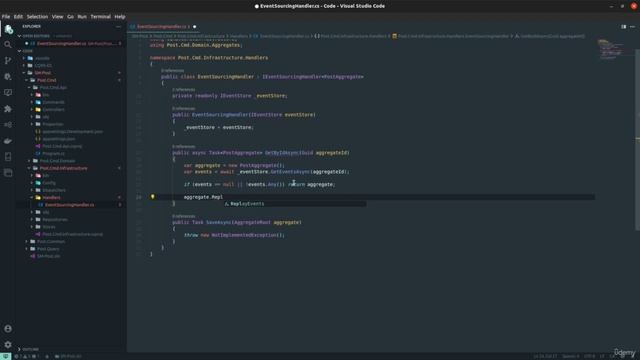Click the lightbulb code action icon
This screenshot has height=360, width=640.
pos(153,197)
